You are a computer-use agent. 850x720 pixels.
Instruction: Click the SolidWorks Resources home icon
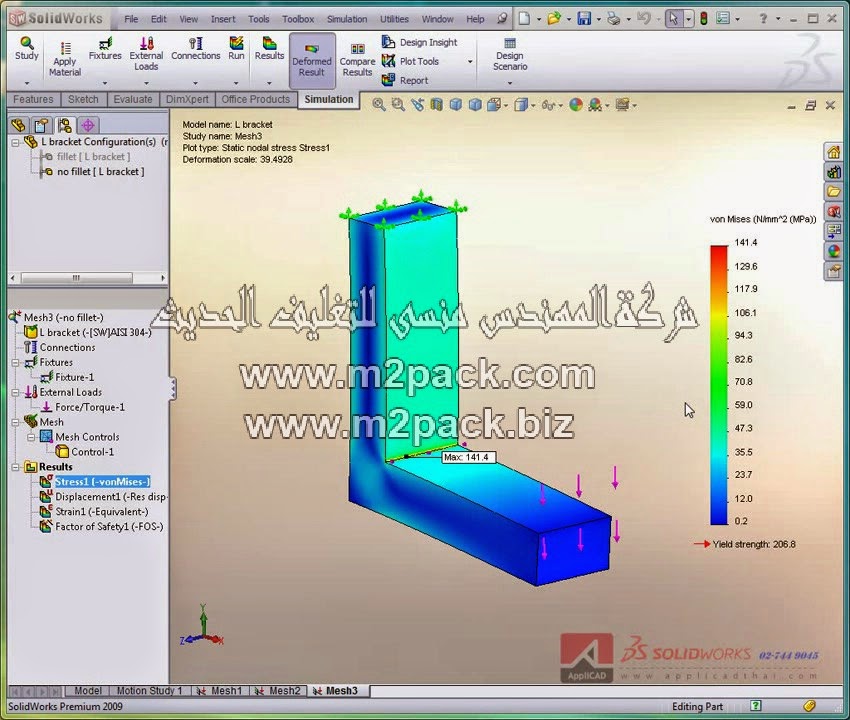pos(834,152)
